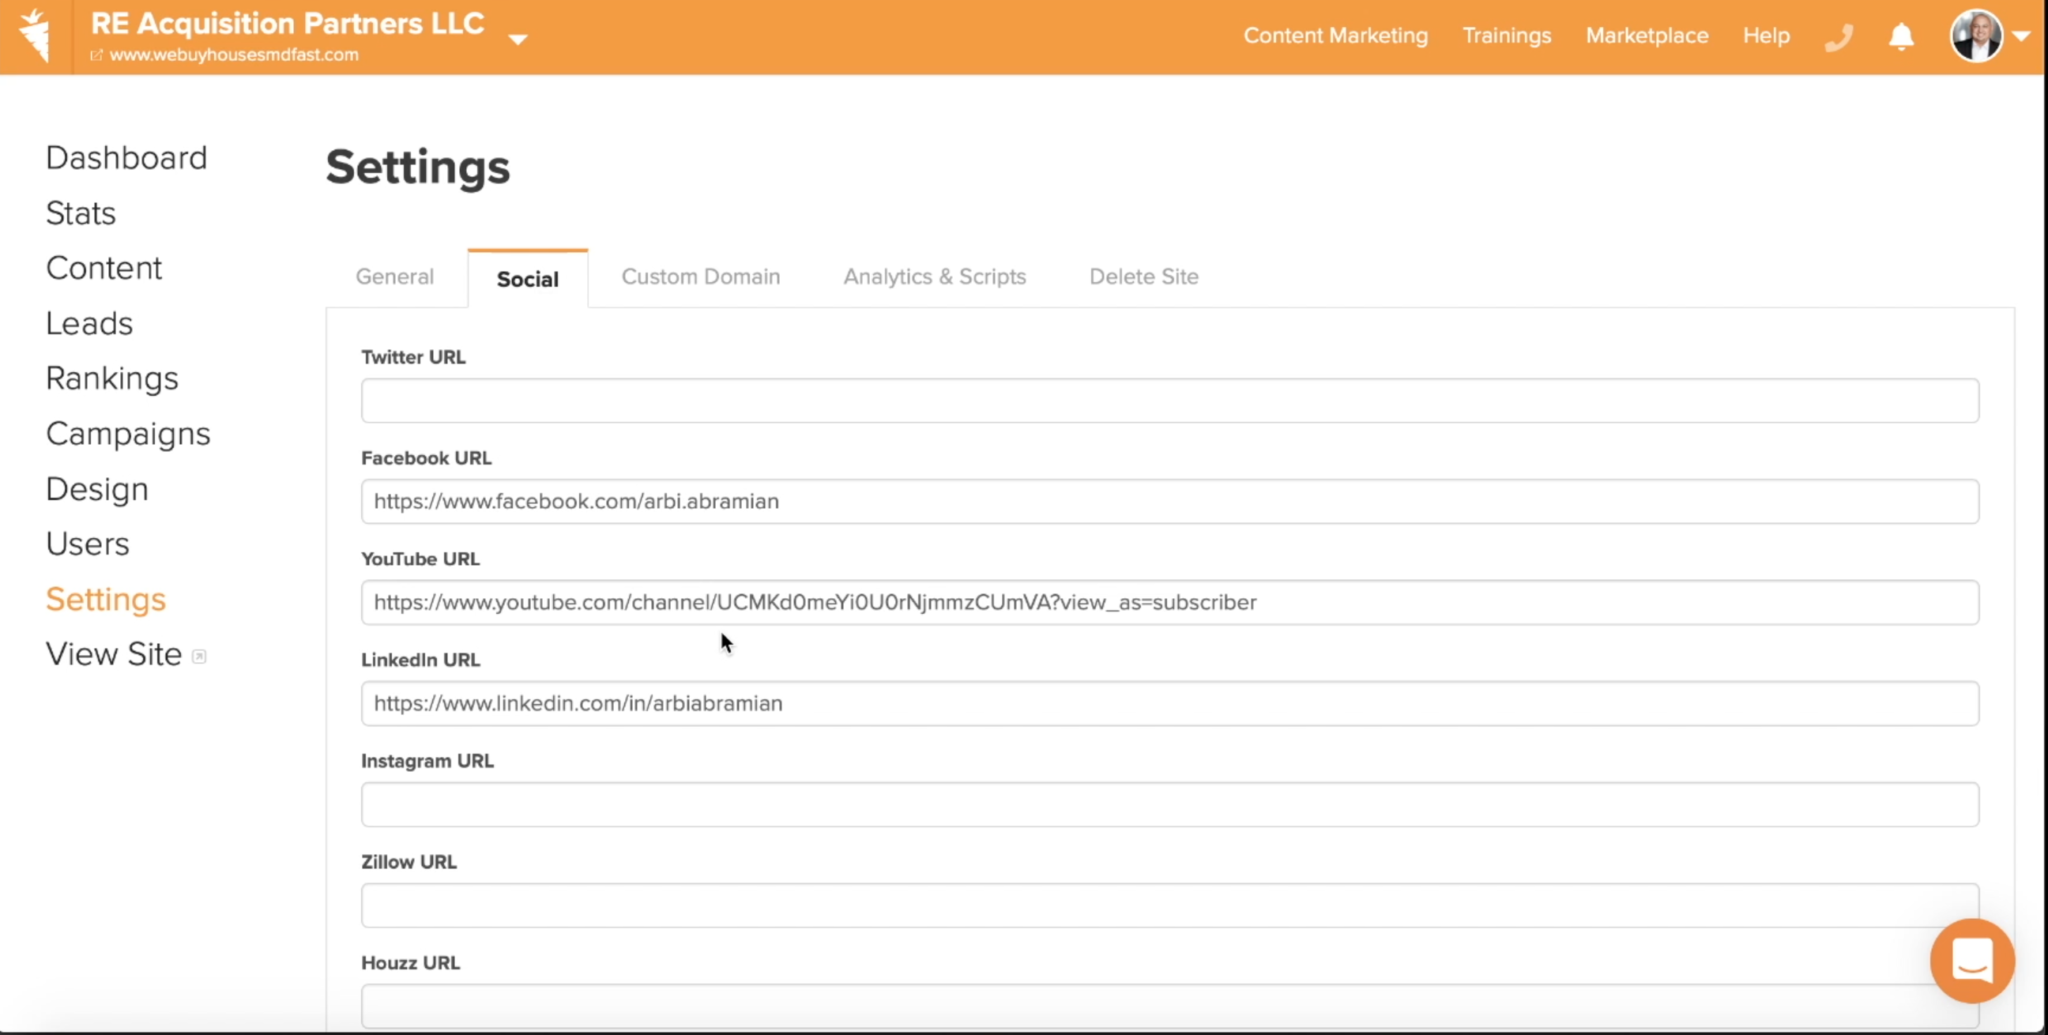Image resolution: width=2048 pixels, height=1035 pixels.
Task: Expand the profile menu arrow
Action: (x=2021, y=36)
